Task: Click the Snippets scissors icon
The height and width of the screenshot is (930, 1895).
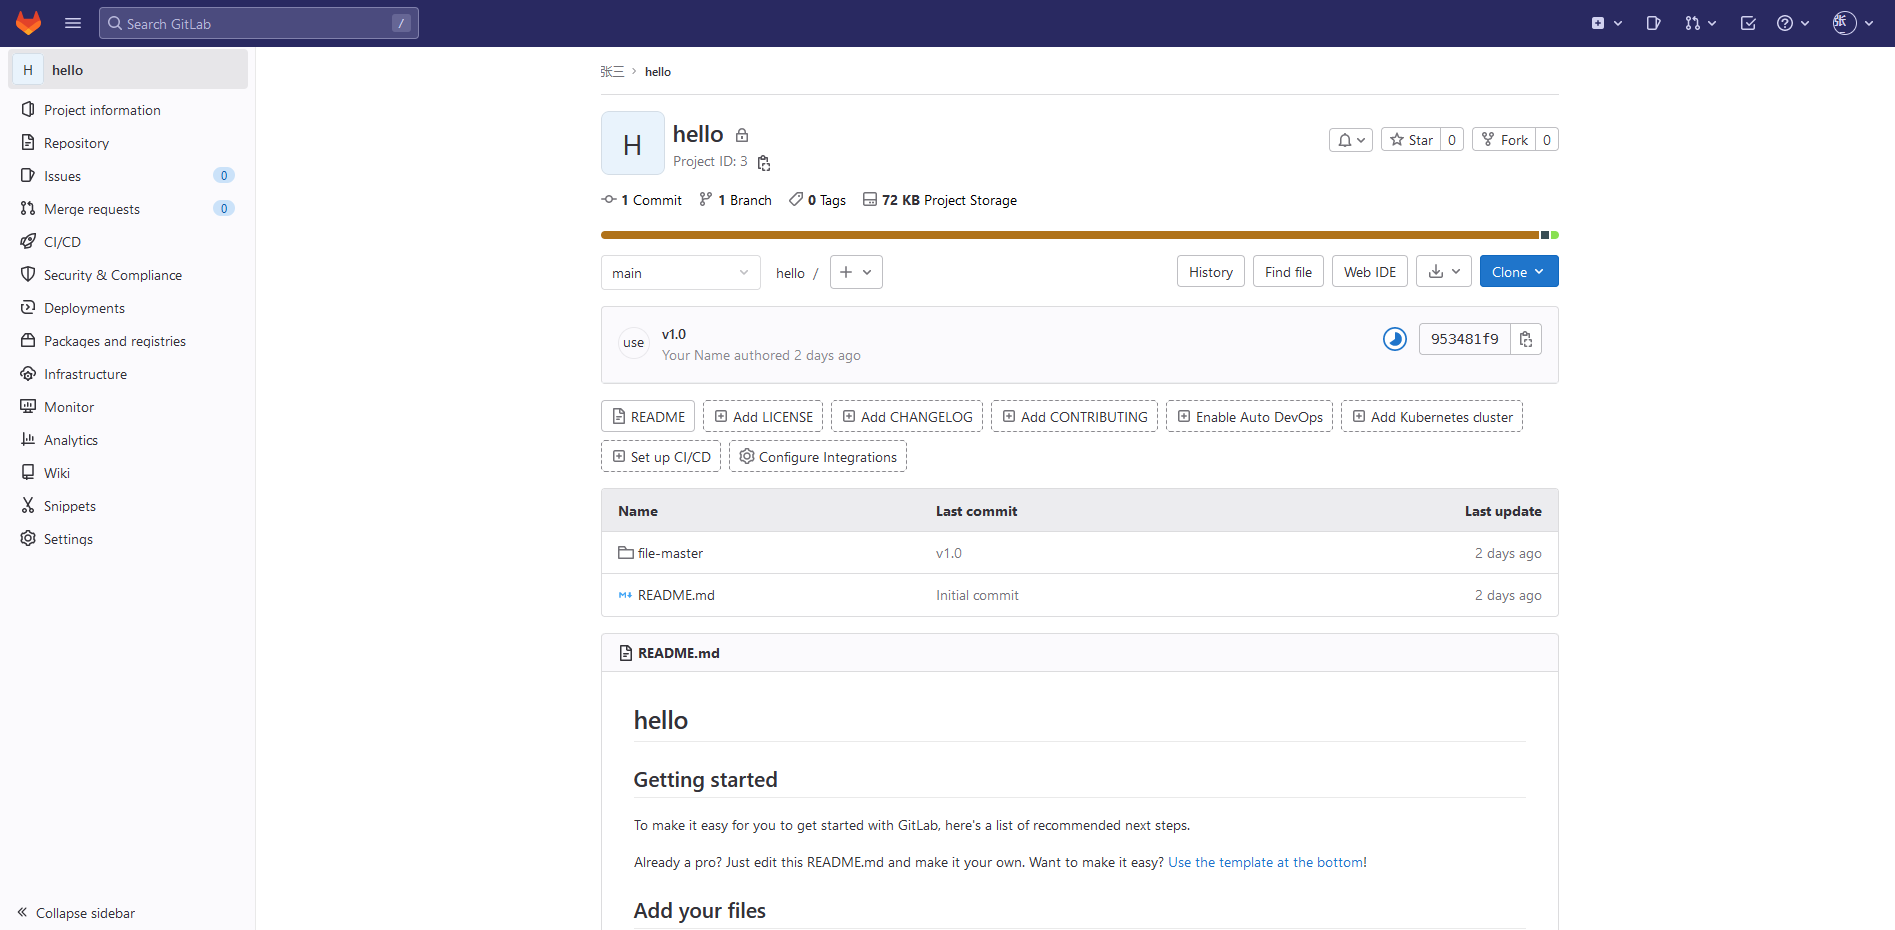Action: point(28,506)
